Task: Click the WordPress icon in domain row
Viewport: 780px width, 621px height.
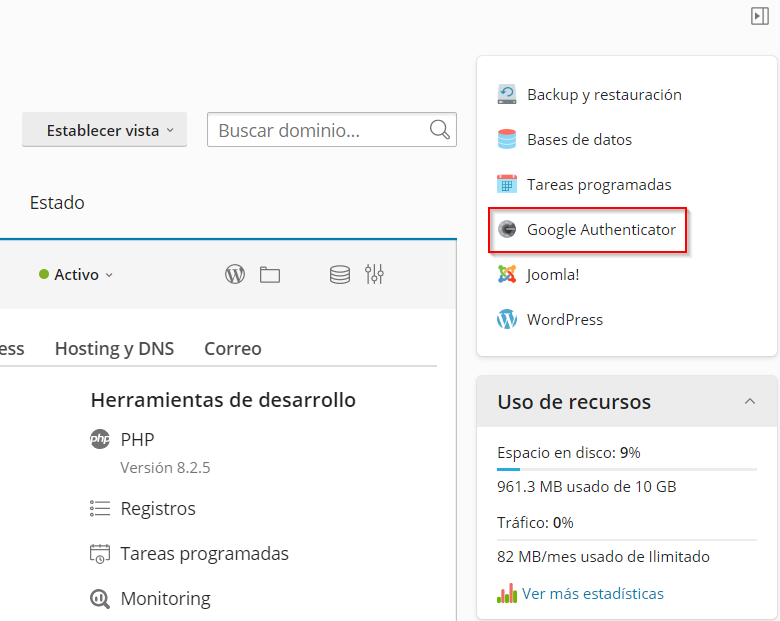Action: pos(235,274)
